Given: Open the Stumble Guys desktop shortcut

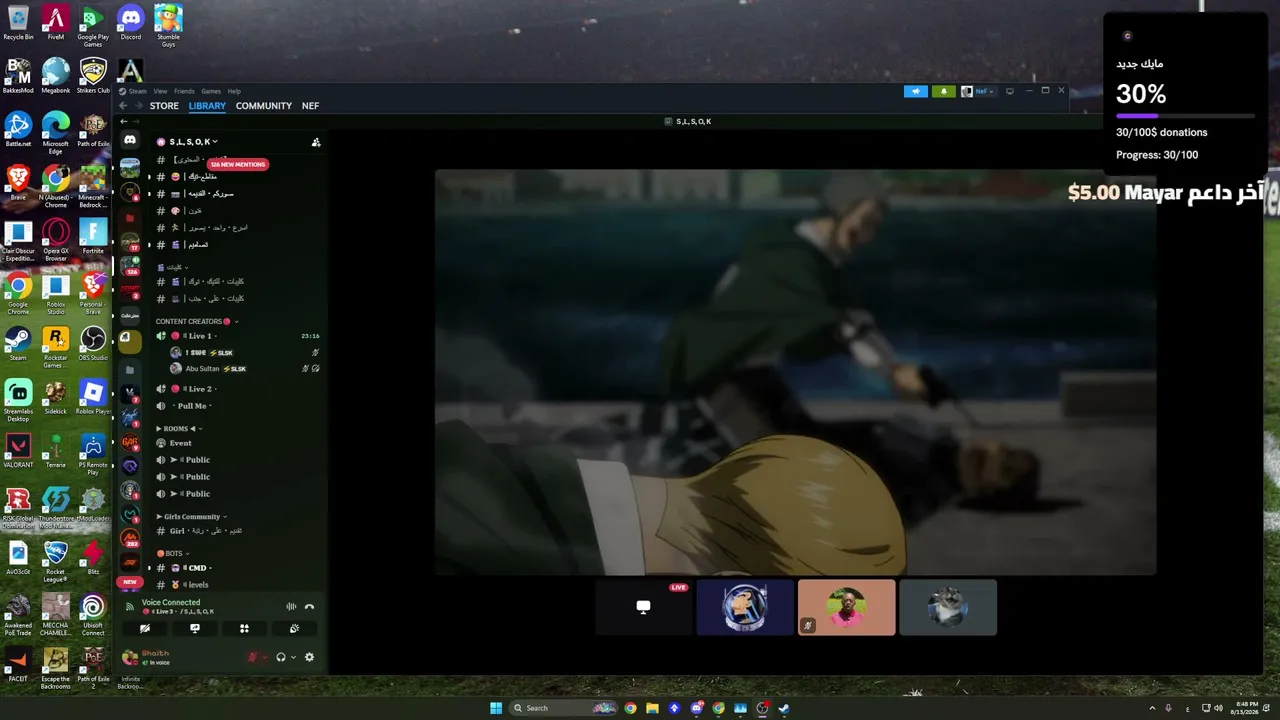Looking at the screenshot, I should click(168, 26).
